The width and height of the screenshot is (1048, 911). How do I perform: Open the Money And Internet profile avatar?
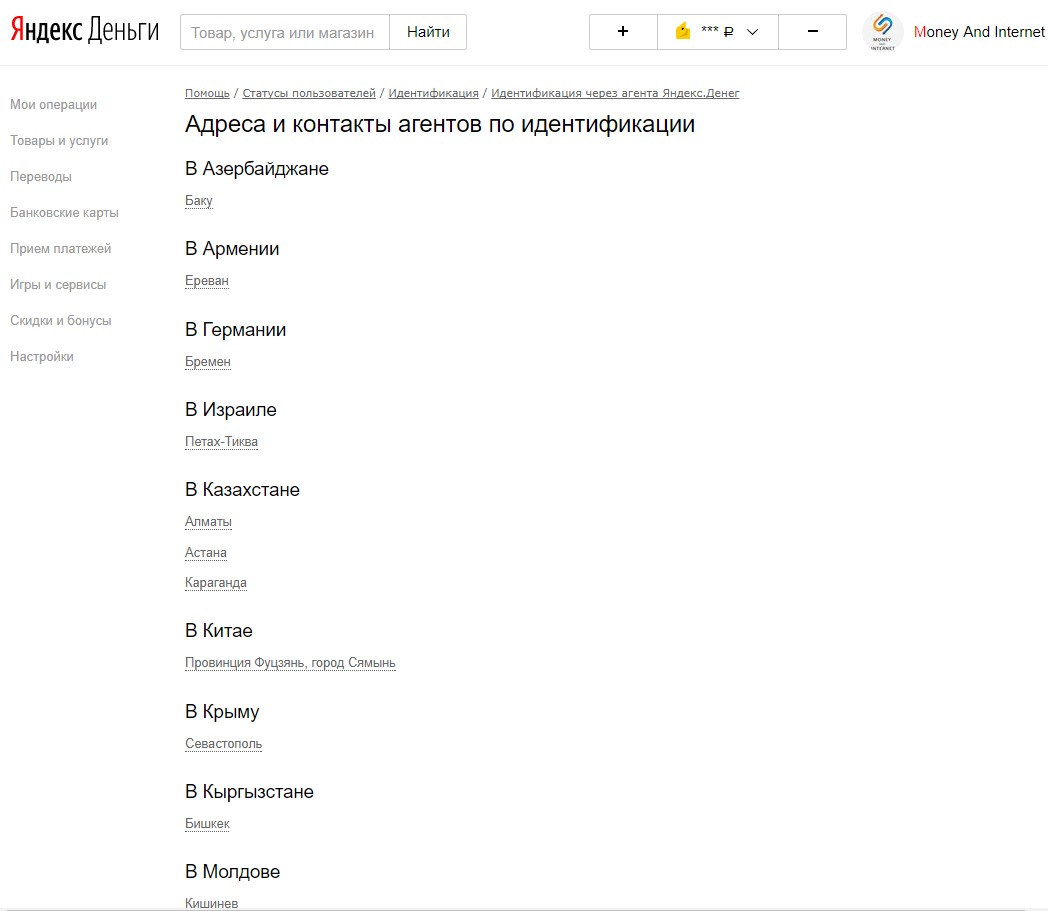click(882, 32)
